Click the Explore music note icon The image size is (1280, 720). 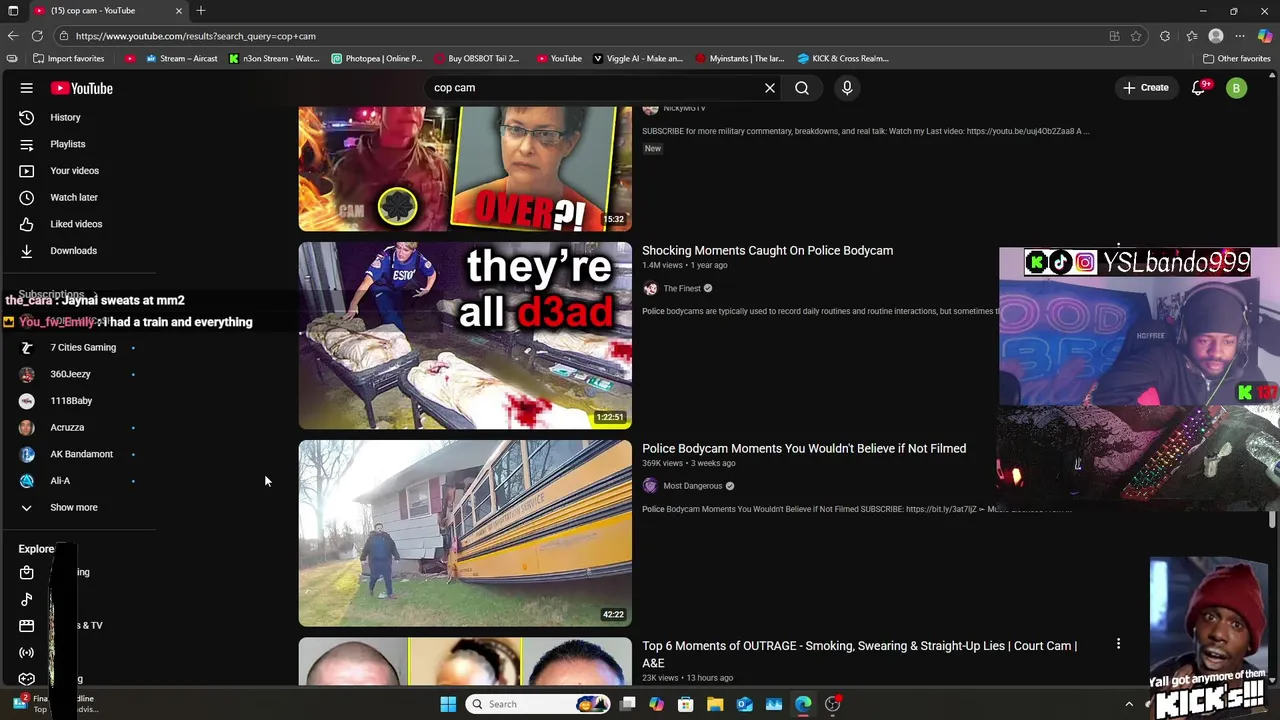(x=27, y=599)
